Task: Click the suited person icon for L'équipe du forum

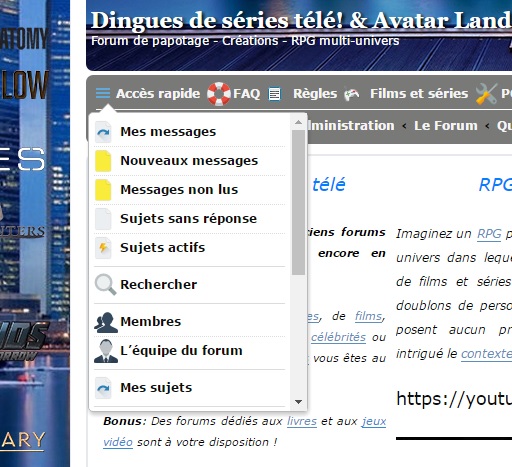Action: pos(106,351)
